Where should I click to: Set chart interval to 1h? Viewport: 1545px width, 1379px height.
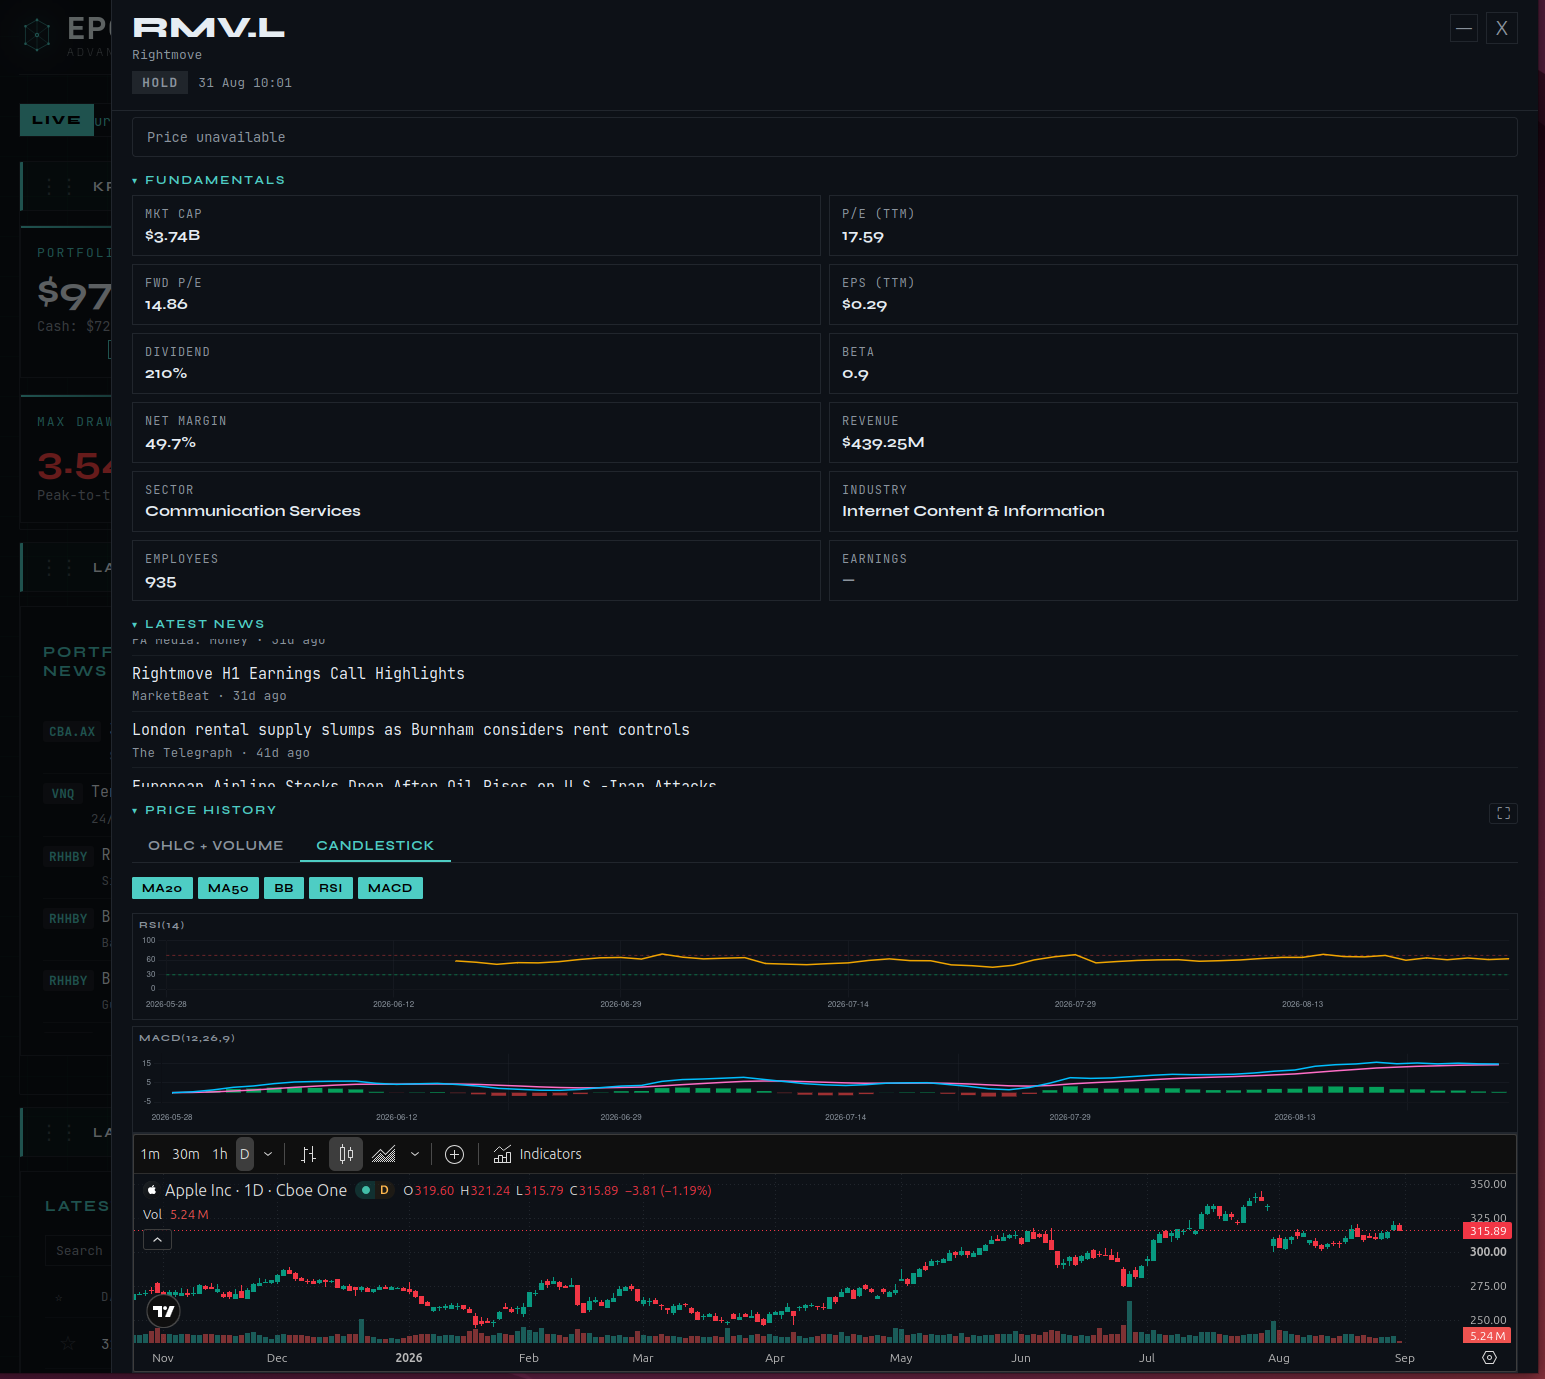[x=220, y=1154]
